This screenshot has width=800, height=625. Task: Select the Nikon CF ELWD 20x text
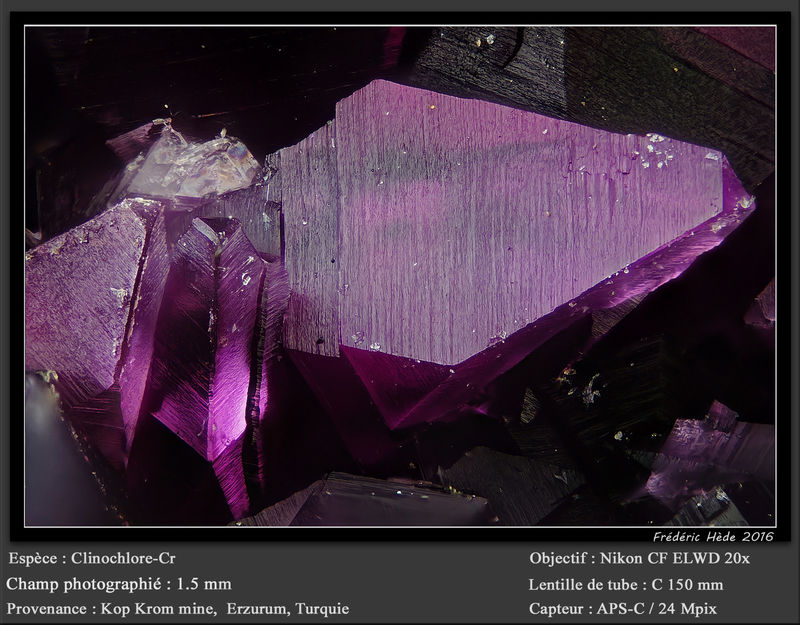coord(674,558)
